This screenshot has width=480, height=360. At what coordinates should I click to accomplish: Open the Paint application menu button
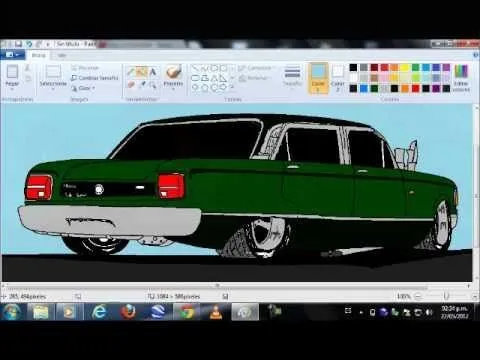click(12, 55)
